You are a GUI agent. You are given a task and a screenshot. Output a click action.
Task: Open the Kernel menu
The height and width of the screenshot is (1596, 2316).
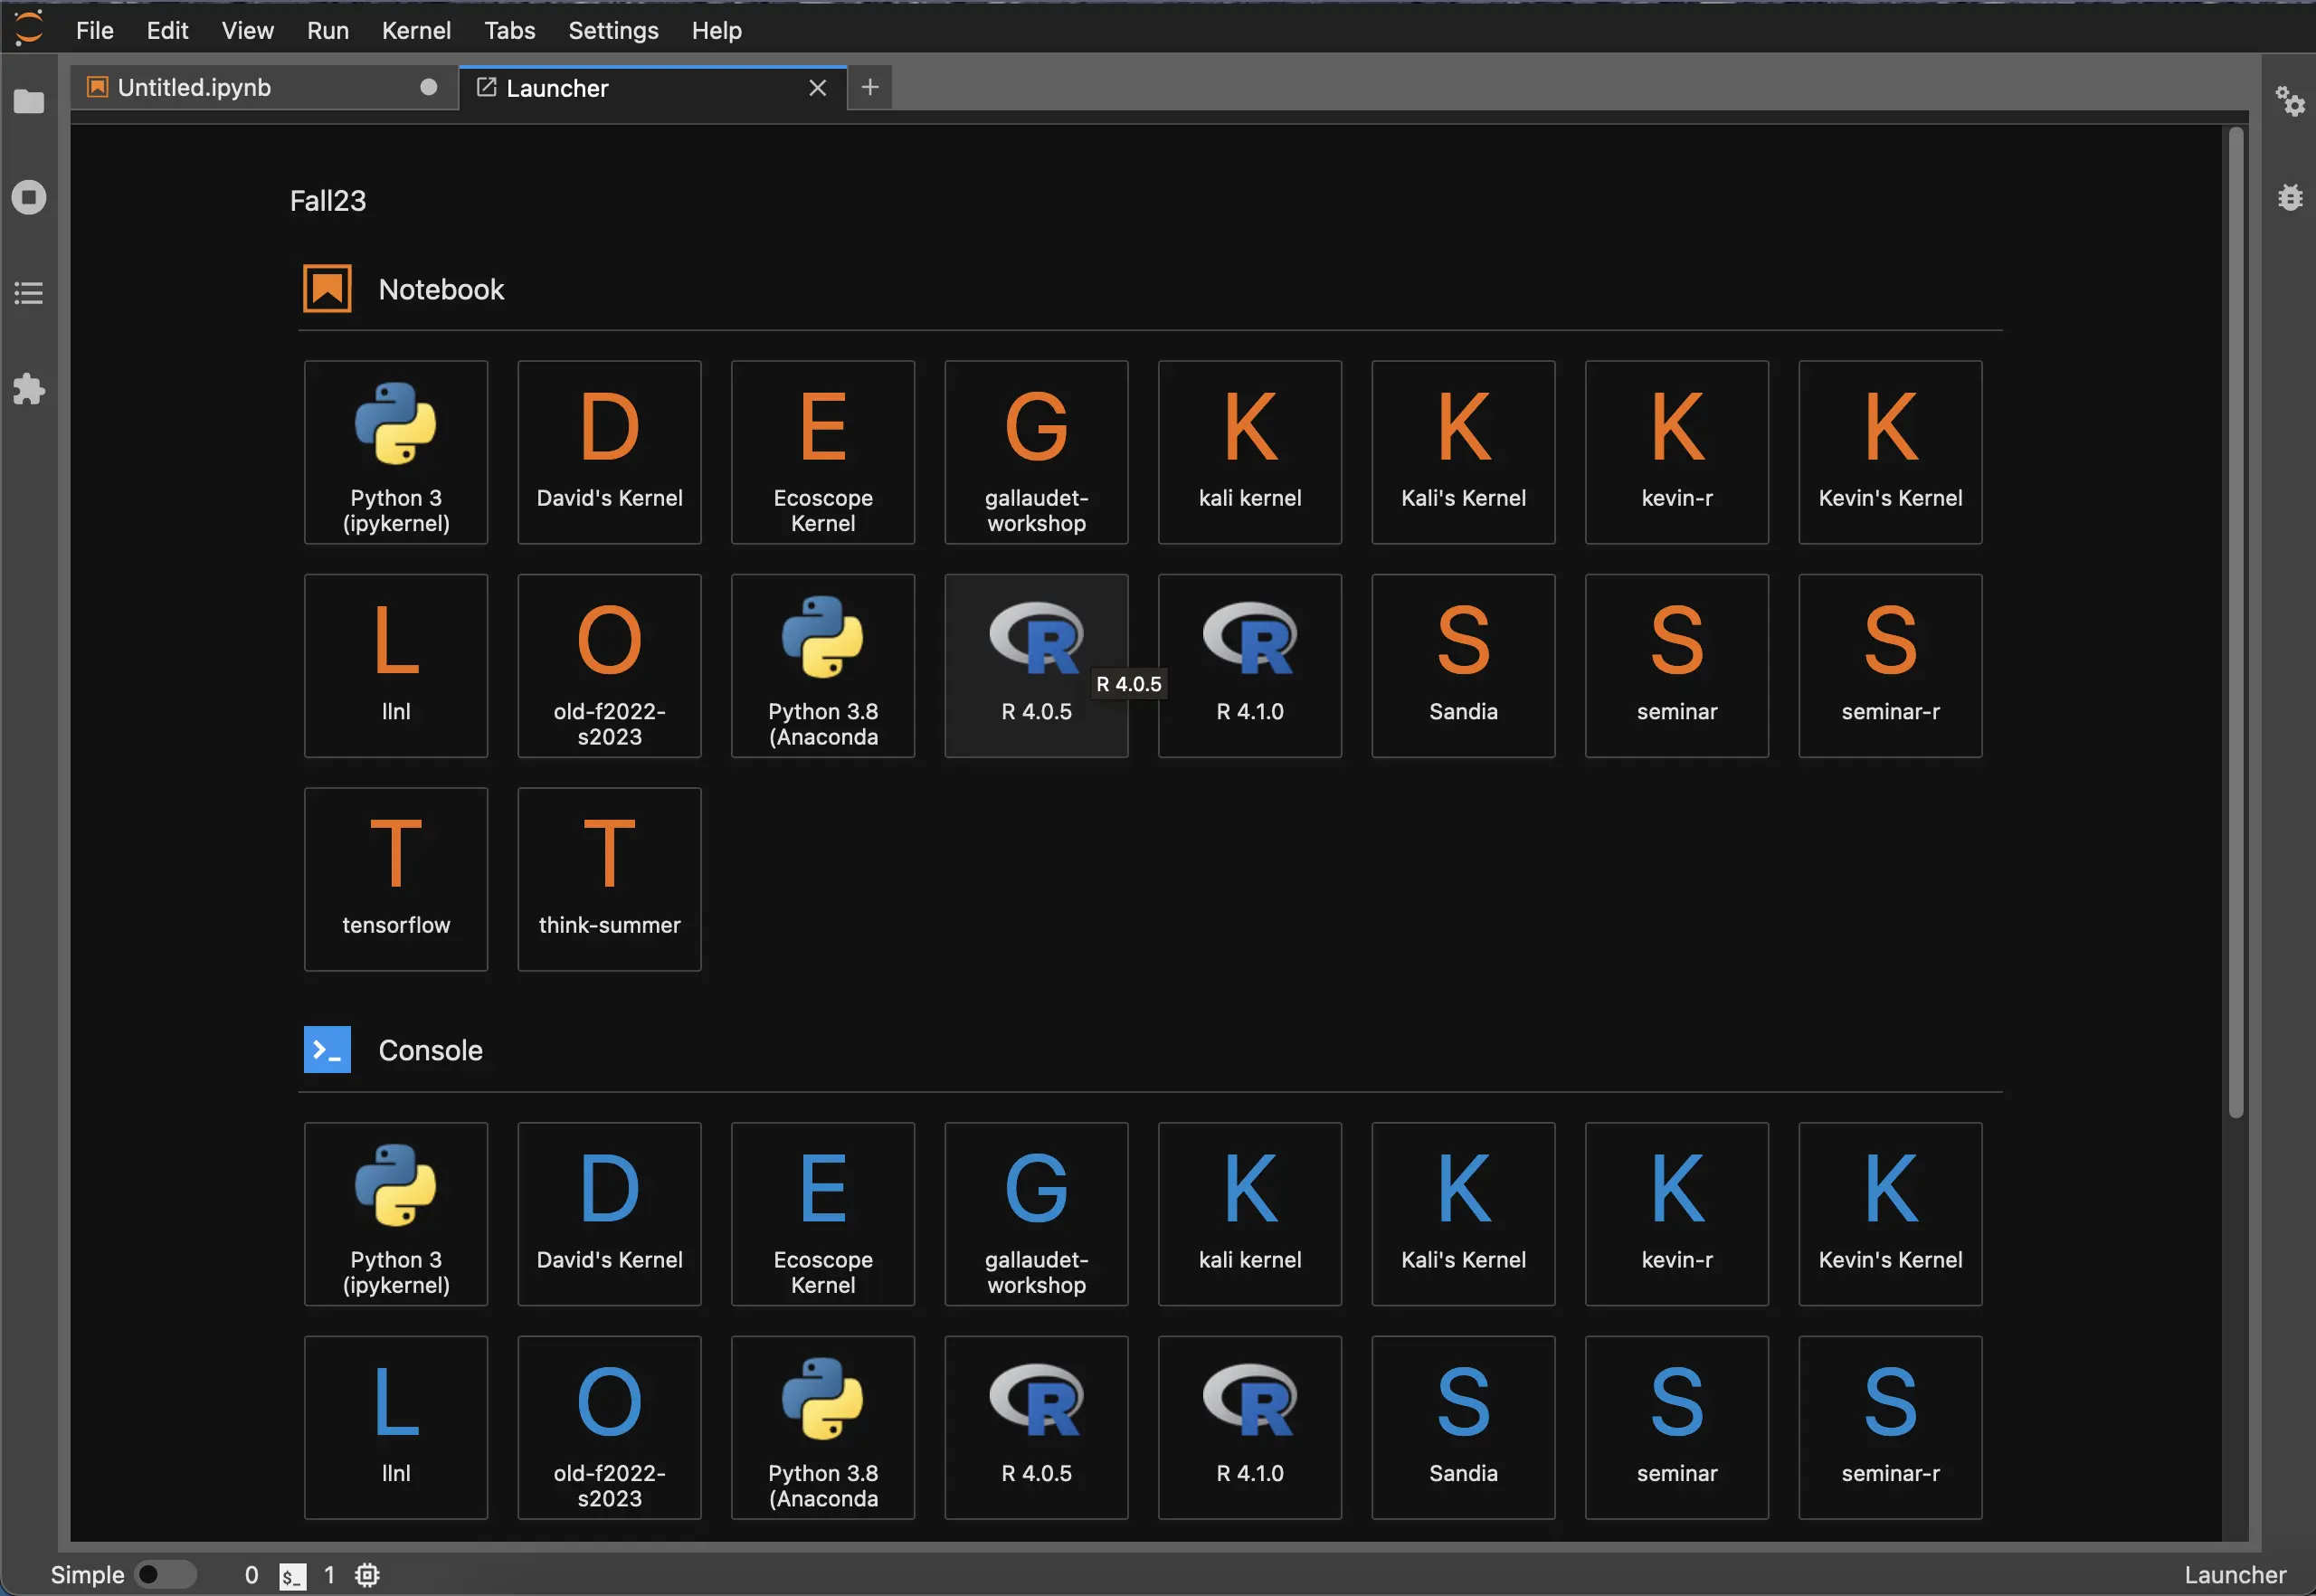(416, 30)
